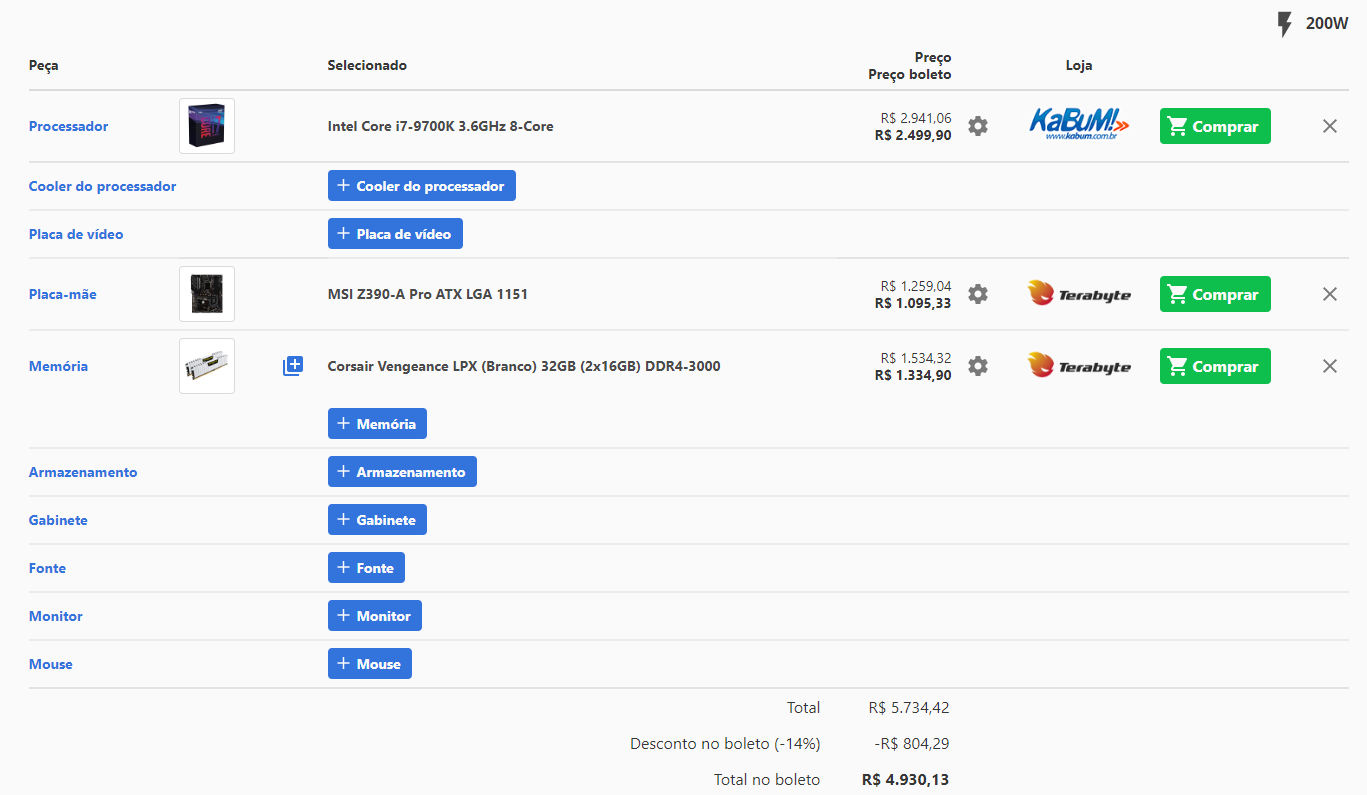
Task: Remove the Corsair Vengeance LPX memory
Action: [x=1330, y=366]
